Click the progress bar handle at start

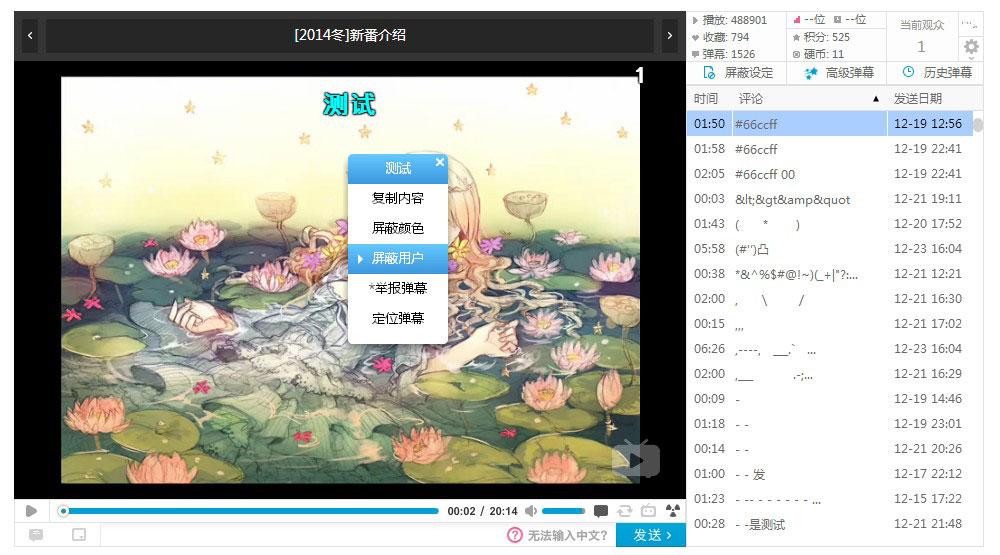pyautogui.click(x=63, y=511)
